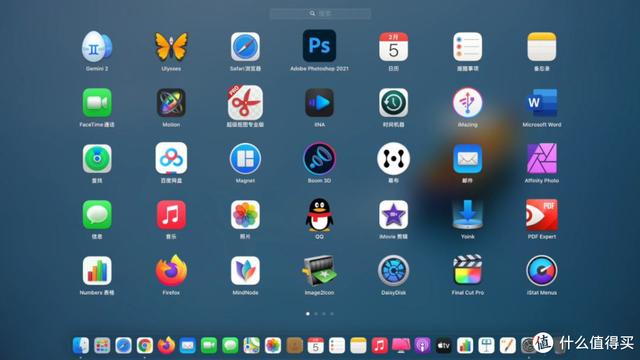Open Music from the Launchpad grid

[171, 214]
